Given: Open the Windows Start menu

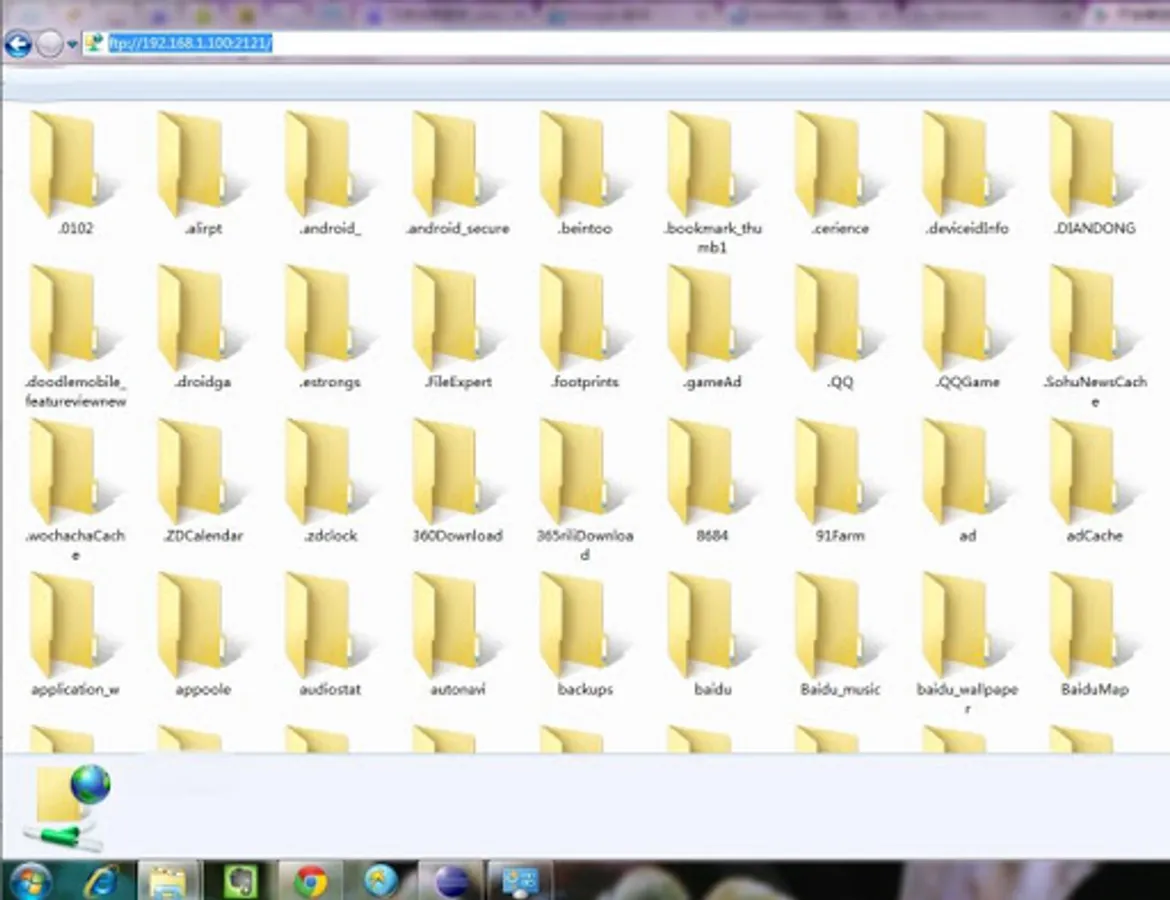Looking at the screenshot, I should coord(31,881).
